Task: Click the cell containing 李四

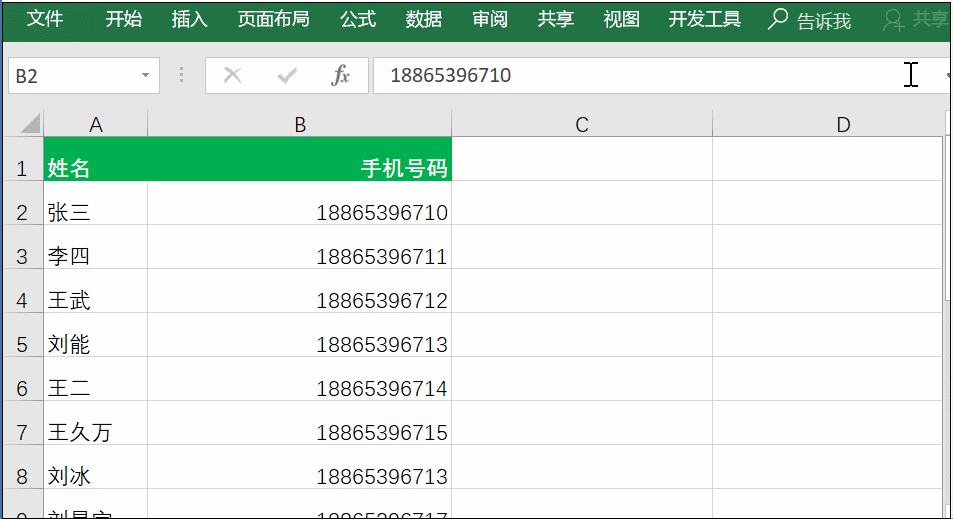Action: [x=95, y=247]
